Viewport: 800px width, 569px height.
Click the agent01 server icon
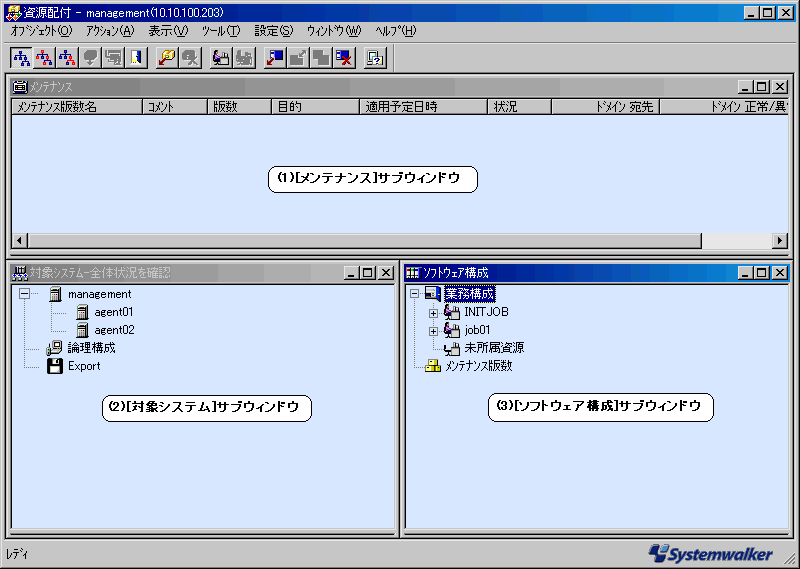click(82, 312)
